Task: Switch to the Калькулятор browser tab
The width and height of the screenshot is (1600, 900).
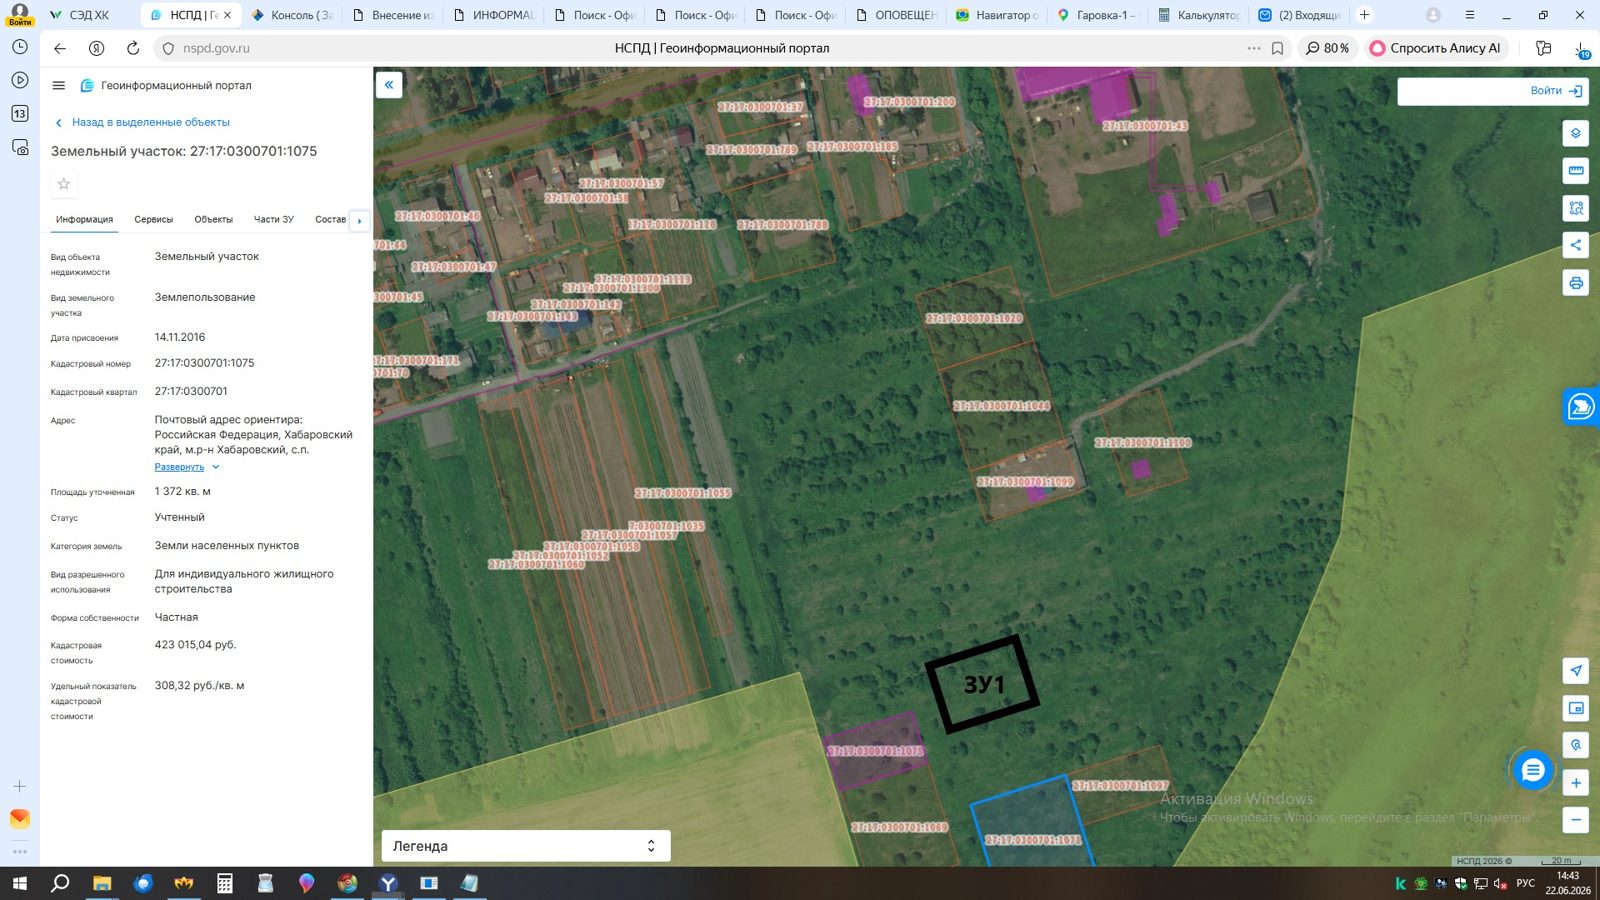Action: tap(1198, 15)
